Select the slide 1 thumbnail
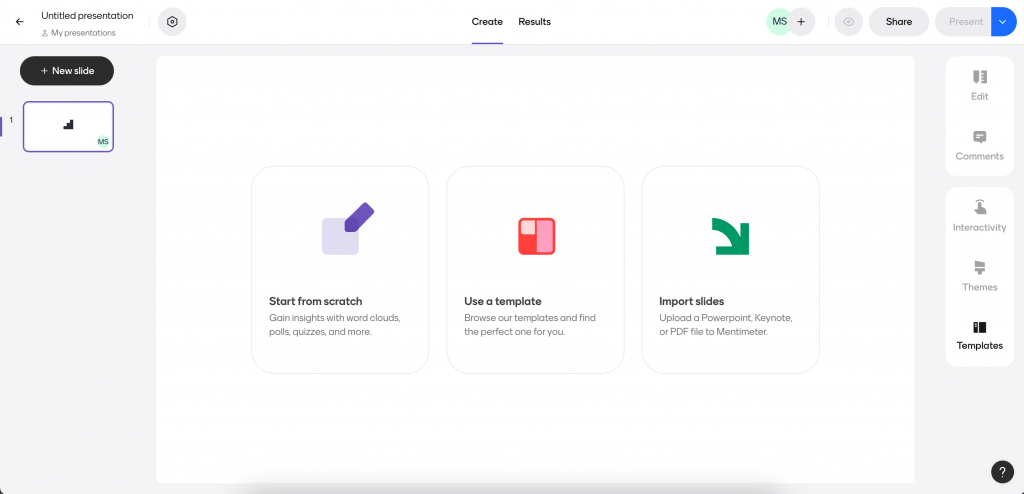Screen dimensions: 1024x494 (68, 127)
